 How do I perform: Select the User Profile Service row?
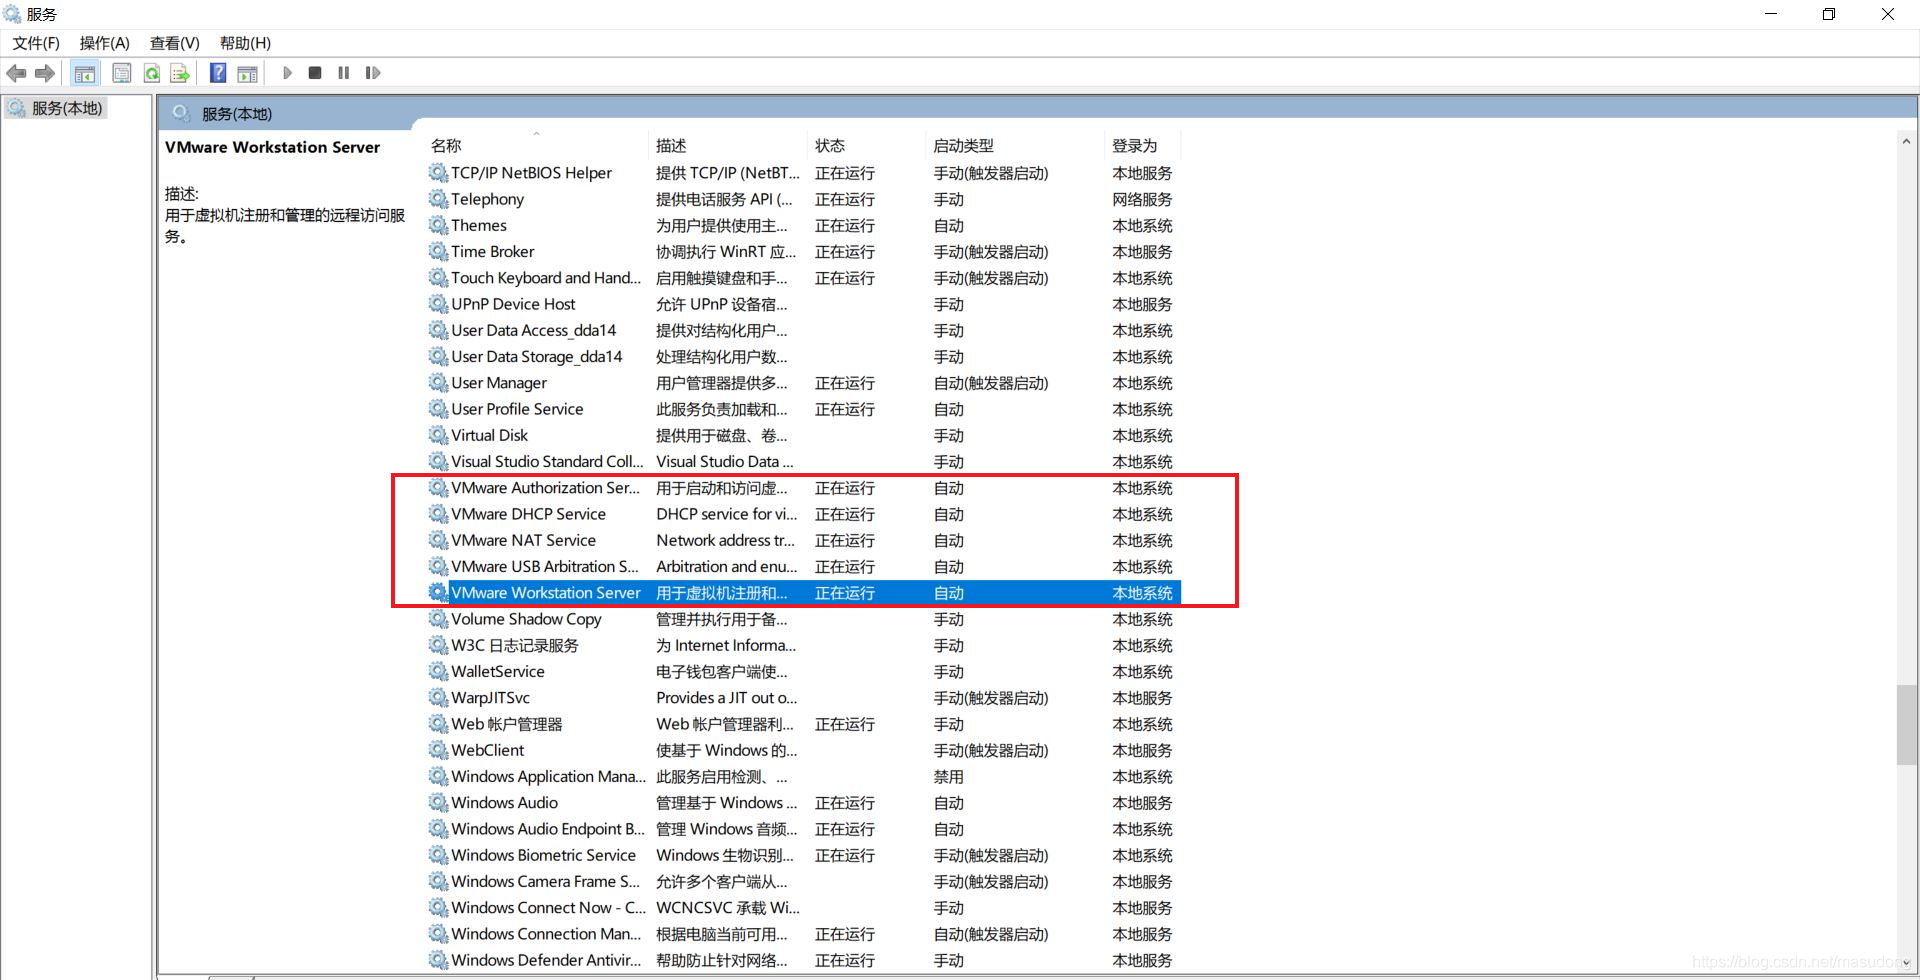point(804,409)
